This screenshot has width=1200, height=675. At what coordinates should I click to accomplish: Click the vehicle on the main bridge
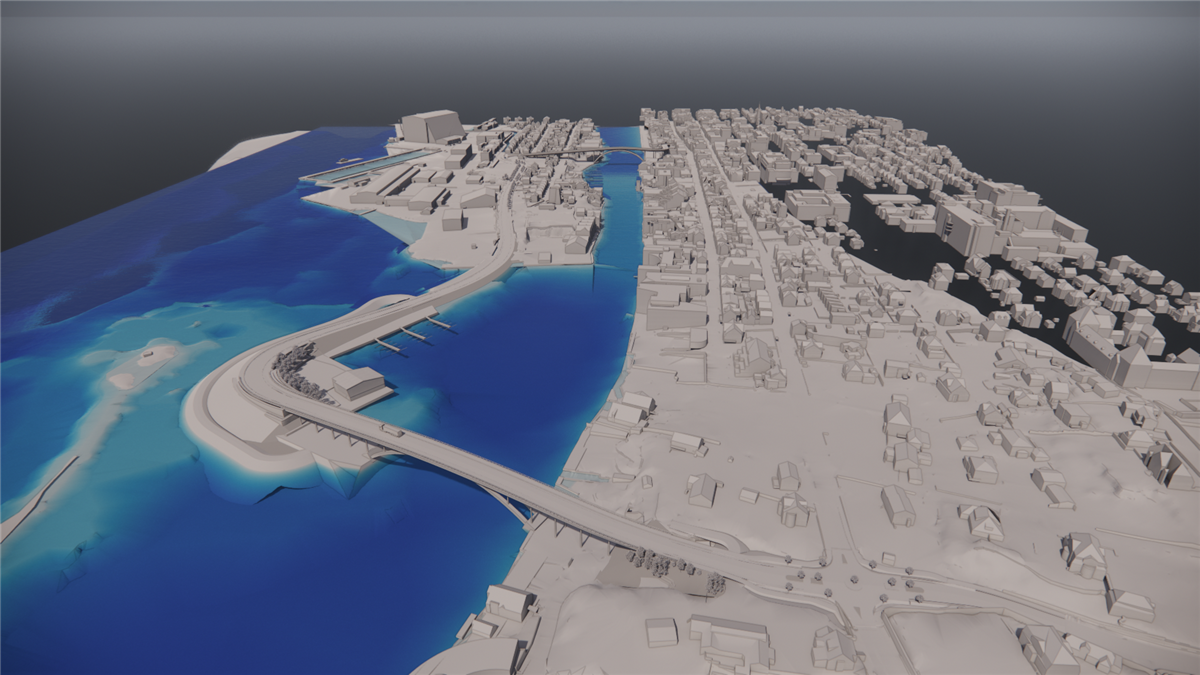(391, 430)
